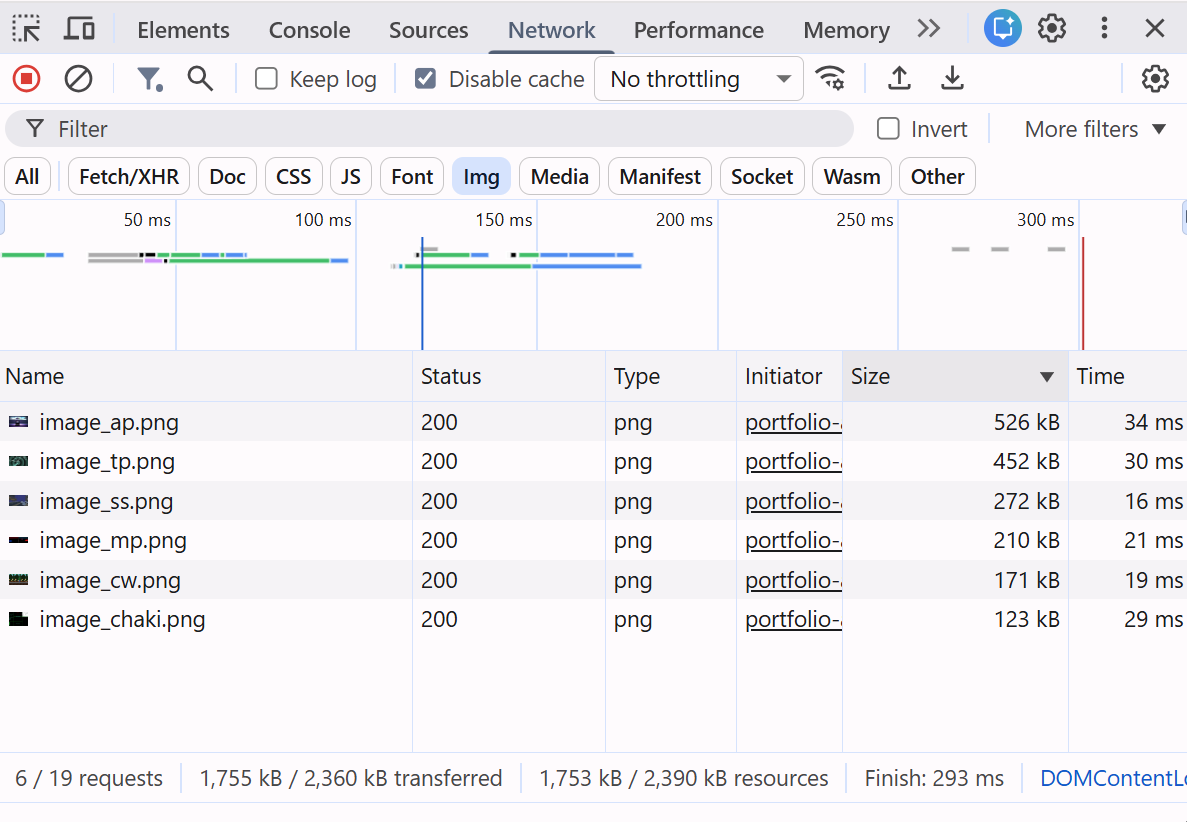Image resolution: width=1187 pixels, height=822 pixels.
Task: Open the Sources tab
Action: tap(428, 30)
